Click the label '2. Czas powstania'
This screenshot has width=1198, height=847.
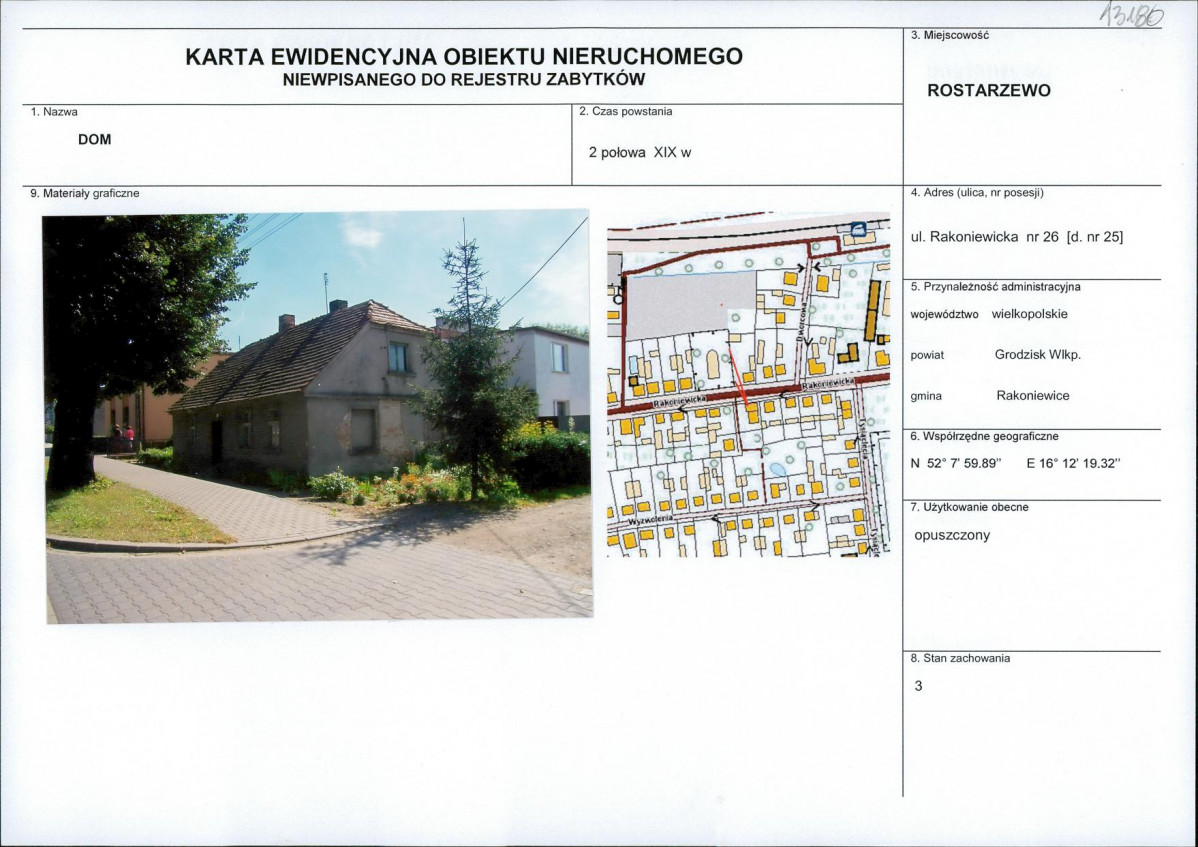[x=626, y=112]
